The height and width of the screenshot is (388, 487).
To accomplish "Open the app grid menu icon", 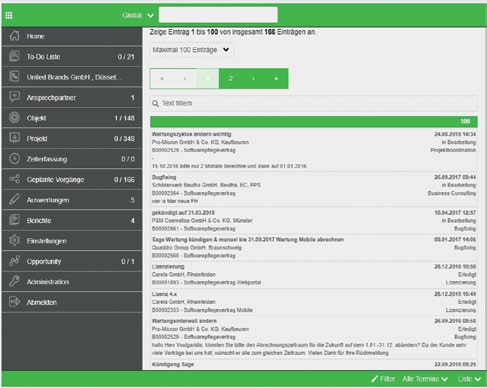I will (9, 15).
